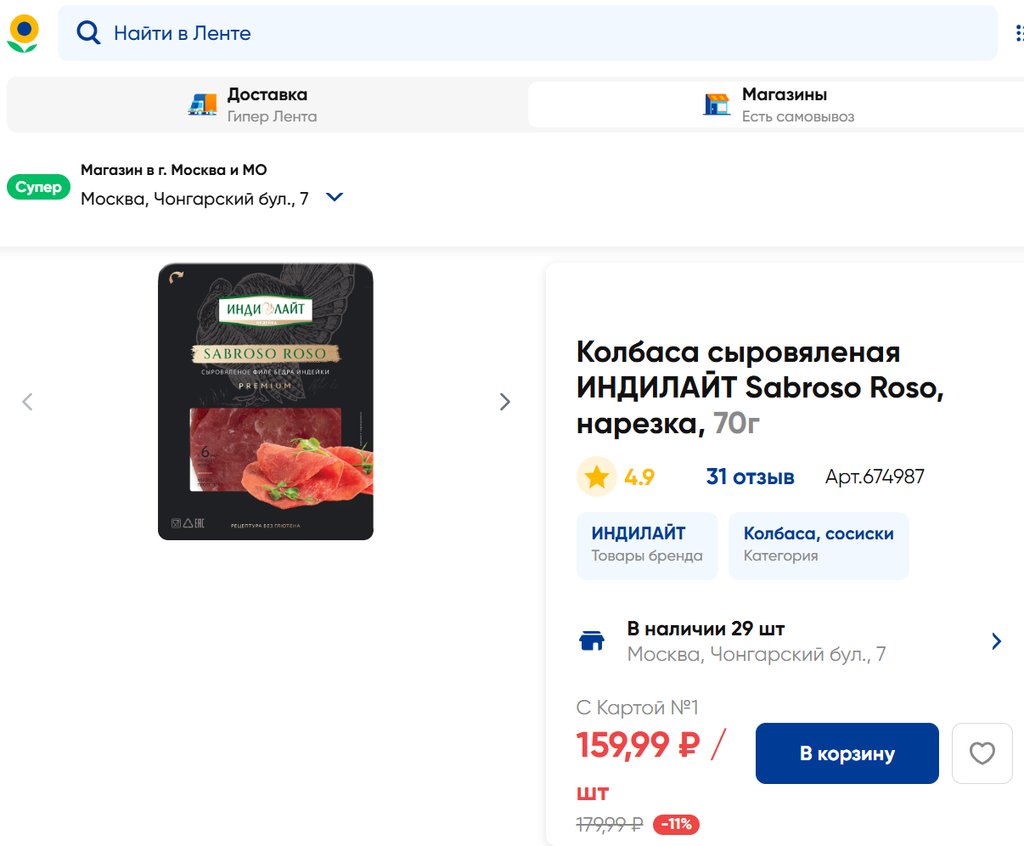Open the 31 отзыв reviews link
The image size is (1024, 846).
click(750, 477)
